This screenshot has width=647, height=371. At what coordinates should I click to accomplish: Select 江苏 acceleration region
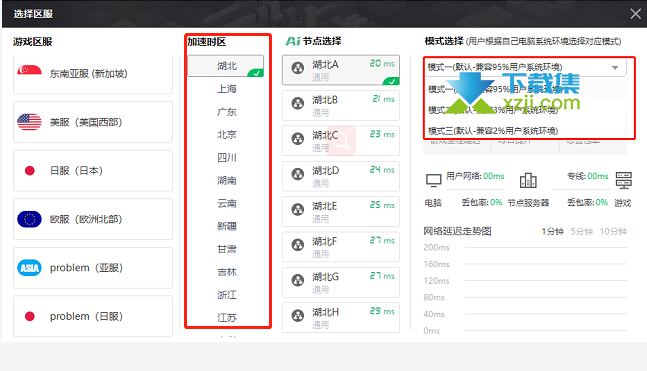[x=227, y=318]
